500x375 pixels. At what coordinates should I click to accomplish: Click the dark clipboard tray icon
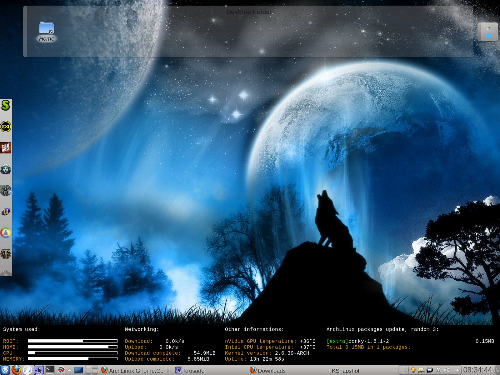[x=430, y=370]
